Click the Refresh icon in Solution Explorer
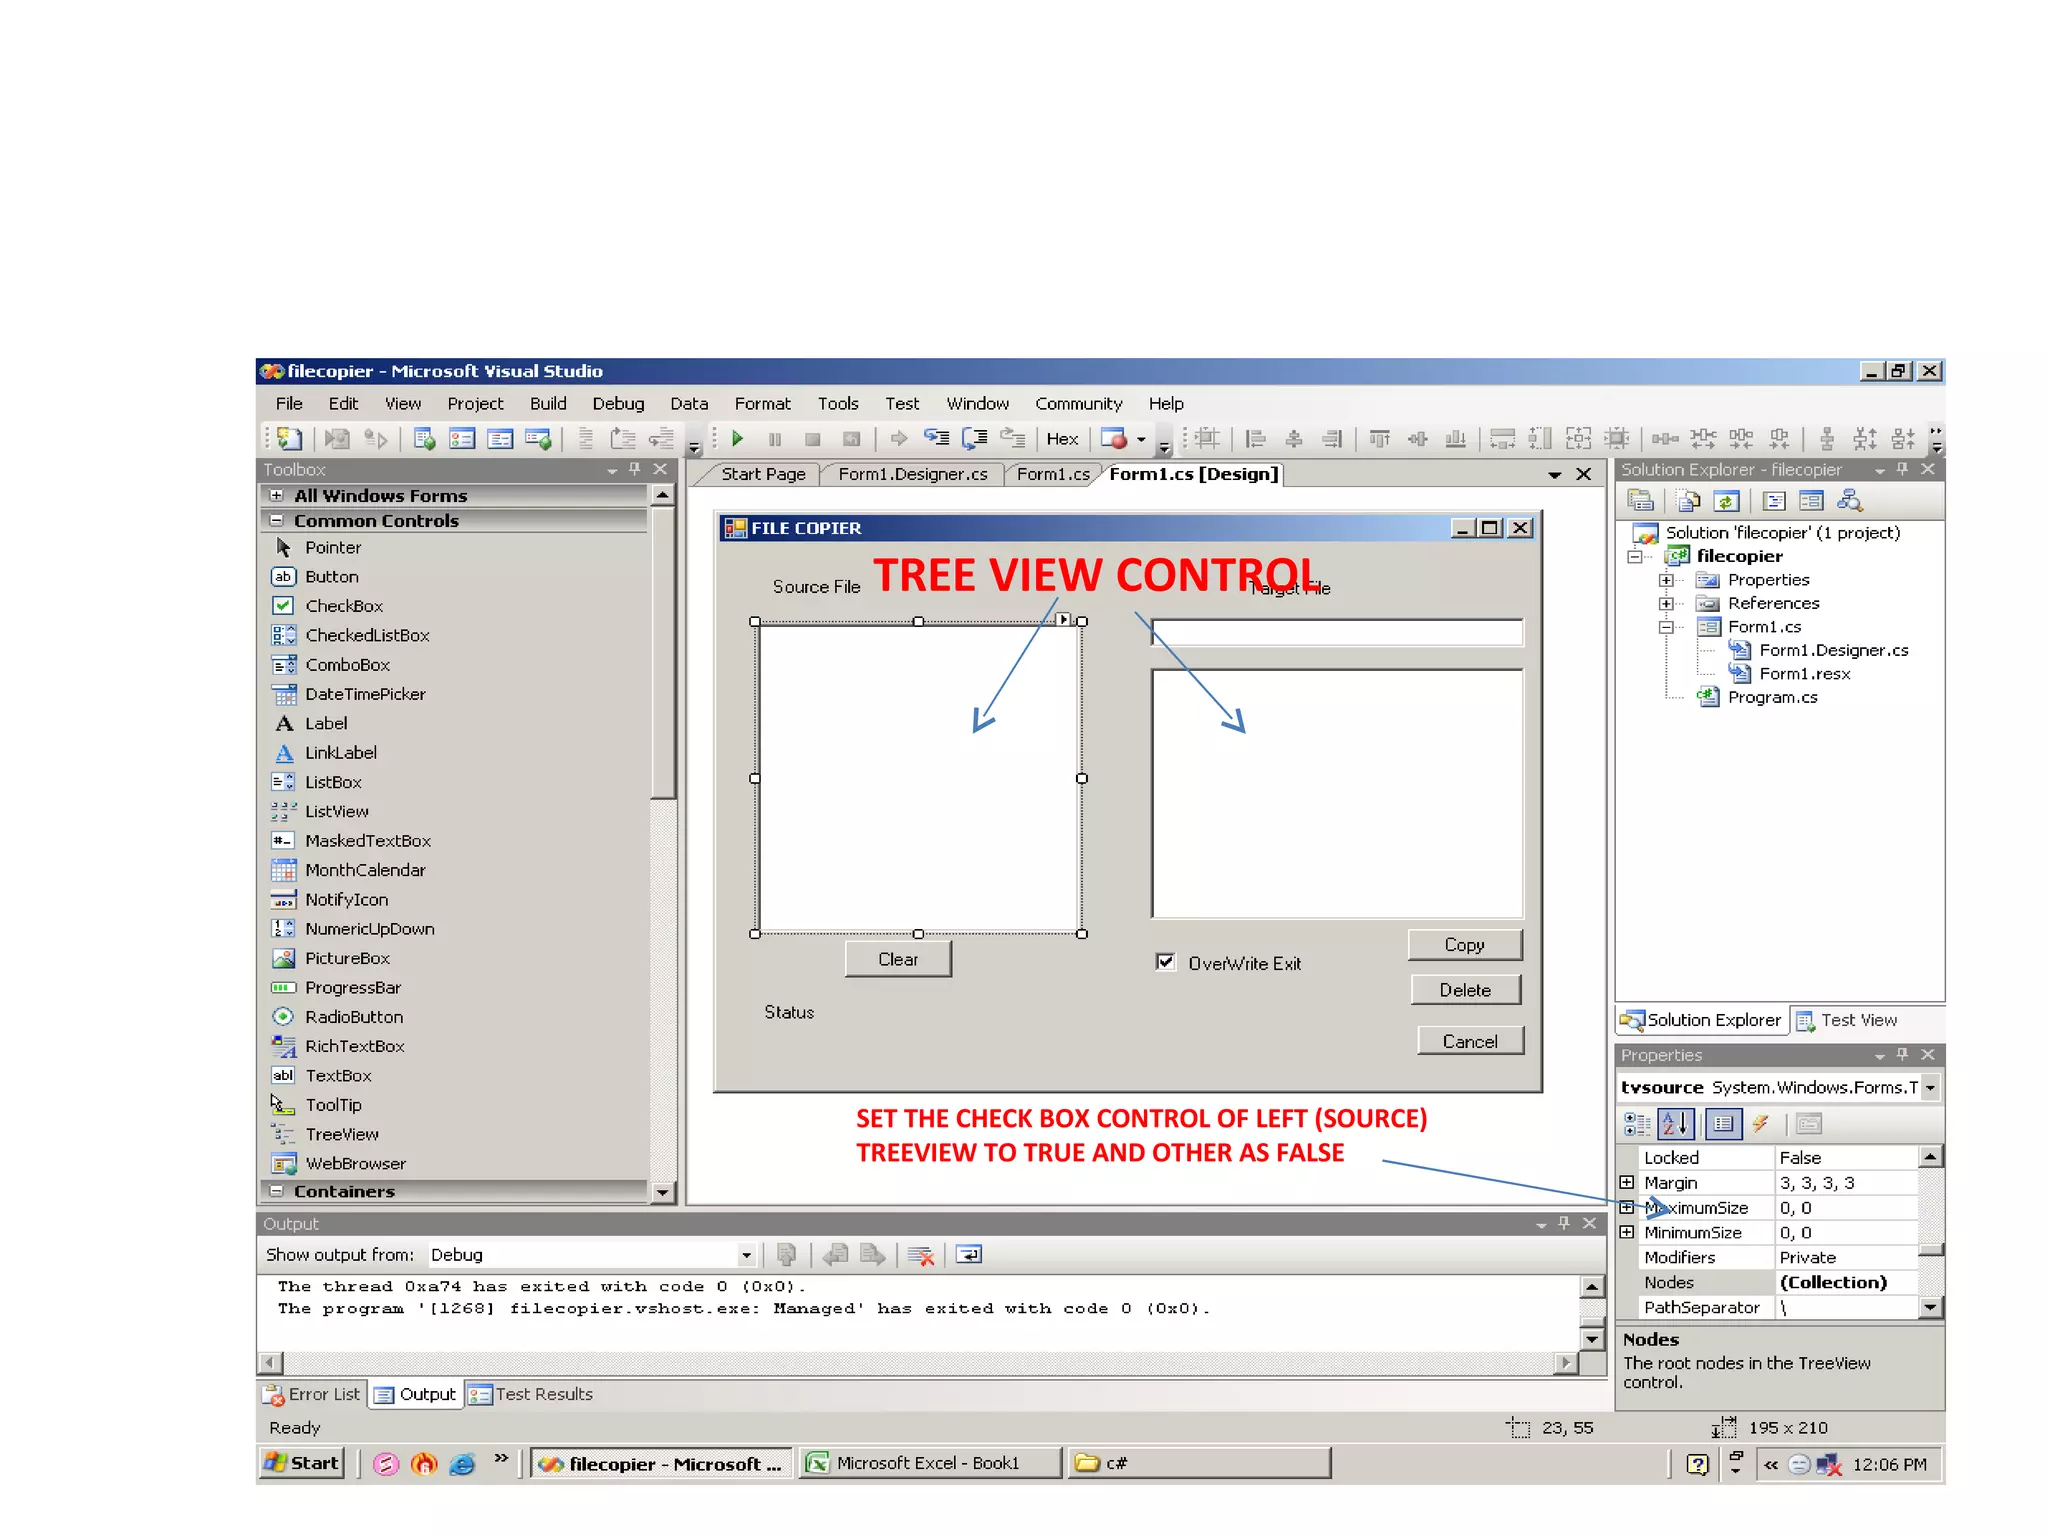Screen dimensions: 2048x1536 1727,501
